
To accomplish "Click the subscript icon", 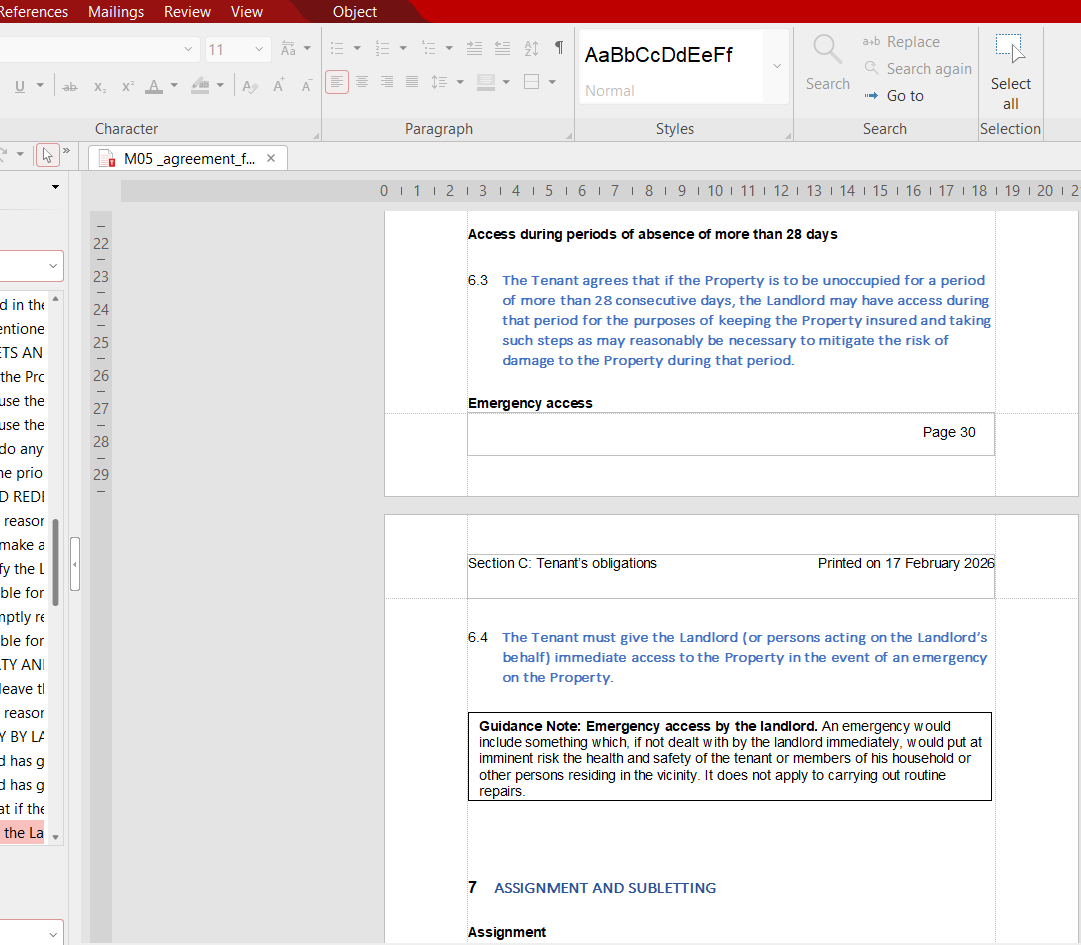I will [x=100, y=86].
